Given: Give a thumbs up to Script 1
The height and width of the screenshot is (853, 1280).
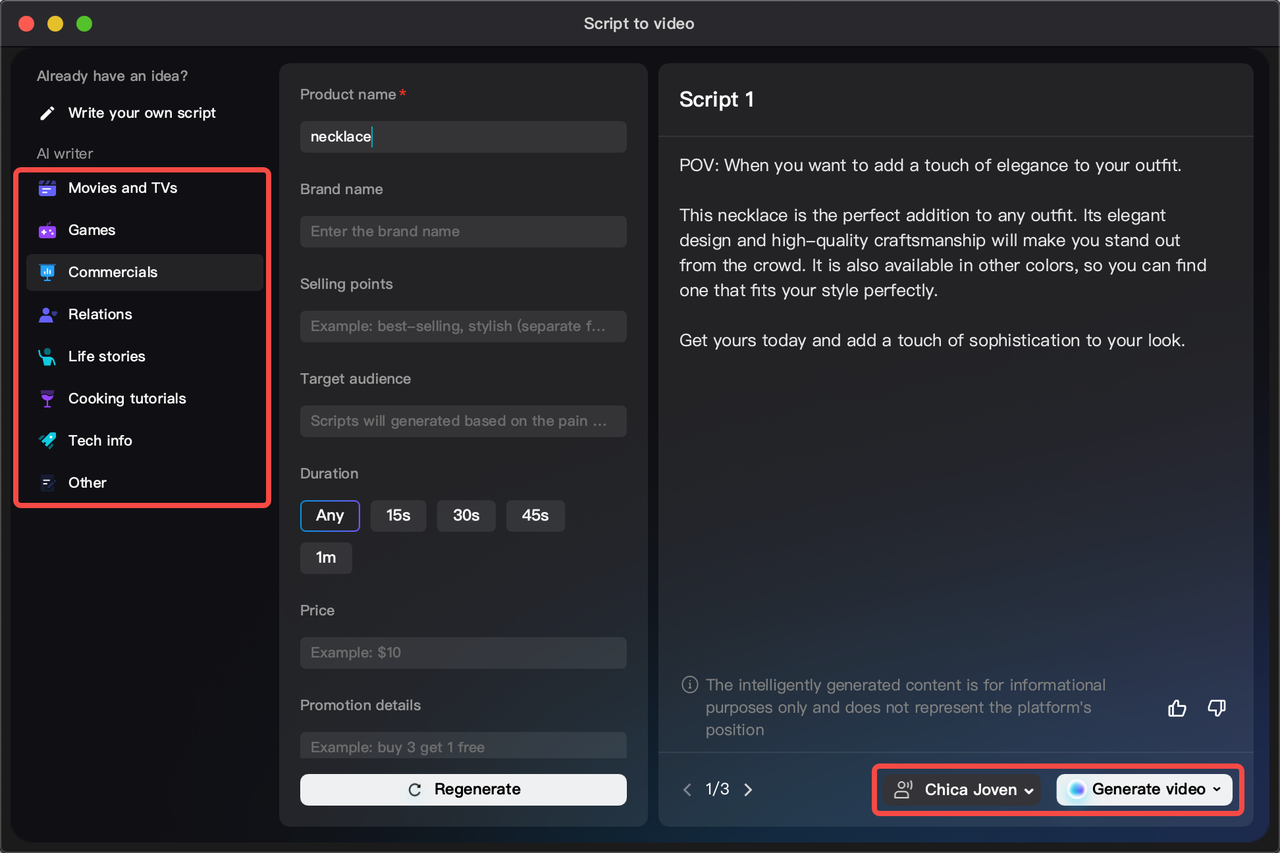Looking at the screenshot, I should click(1176, 708).
